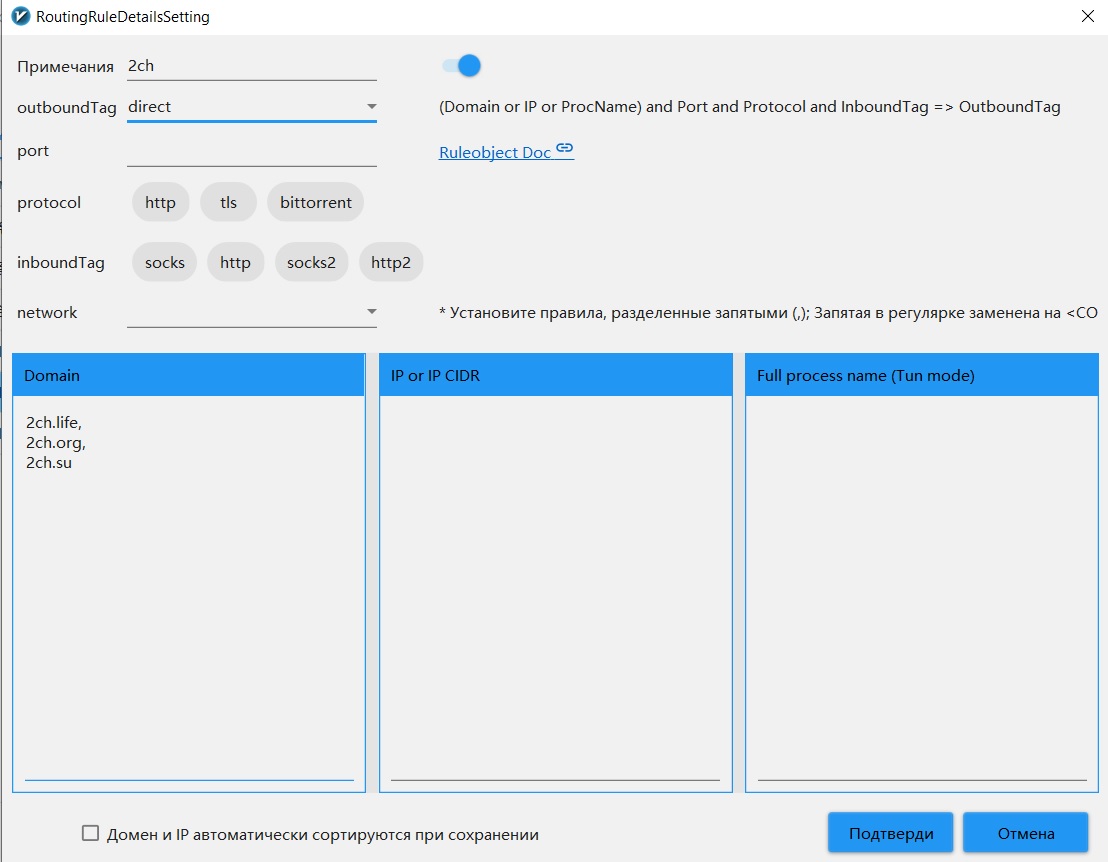Open the link icon next to Ruleobject Doc
Screen dimensions: 1108x862
[x=565, y=148]
